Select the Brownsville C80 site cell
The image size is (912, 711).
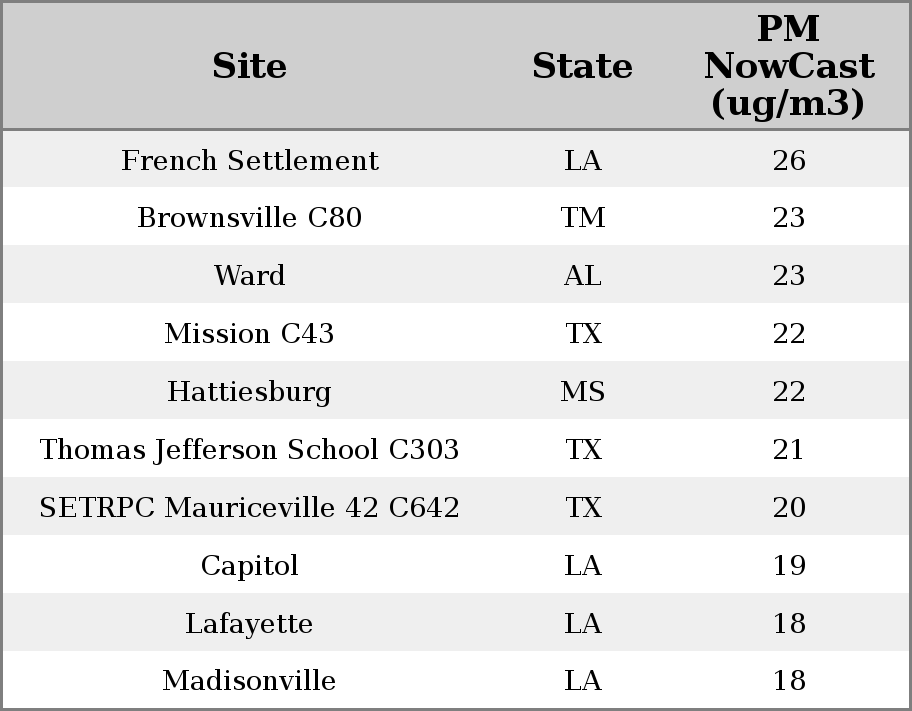[249, 218]
